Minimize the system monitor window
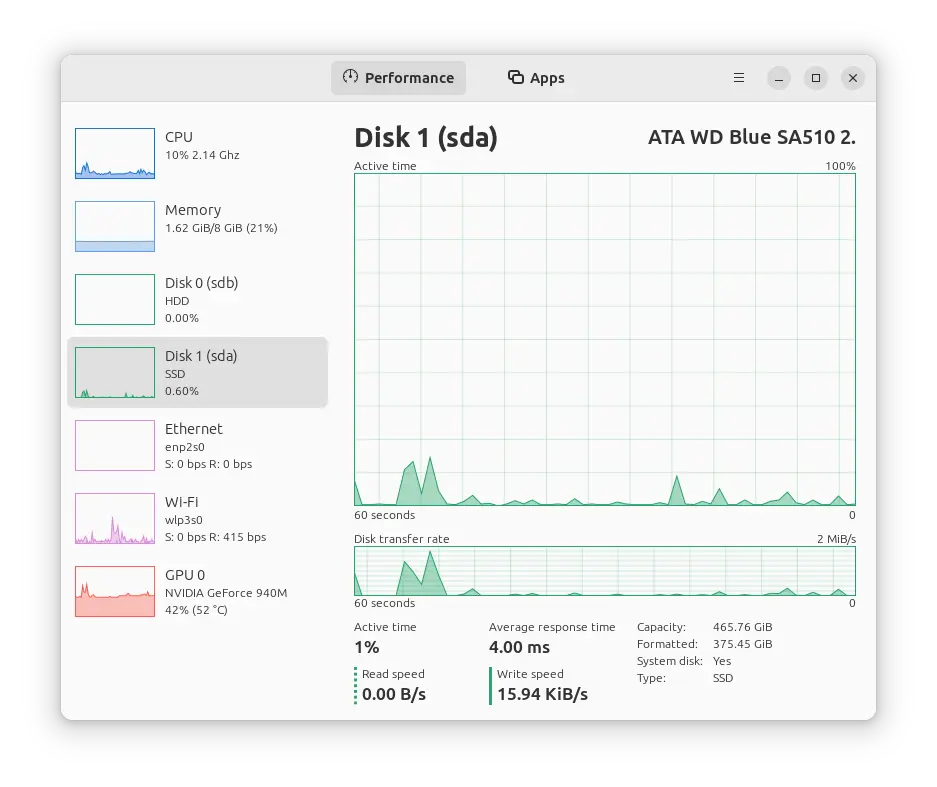This screenshot has width=937, height=787. [780, 78]
